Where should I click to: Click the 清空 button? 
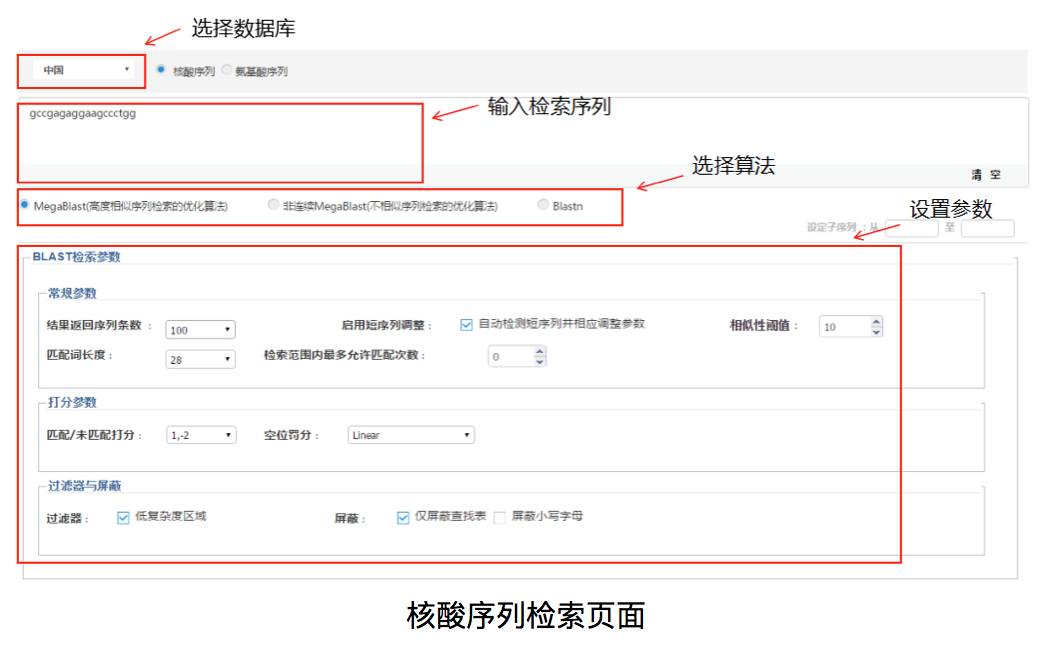tap(986, 175)
